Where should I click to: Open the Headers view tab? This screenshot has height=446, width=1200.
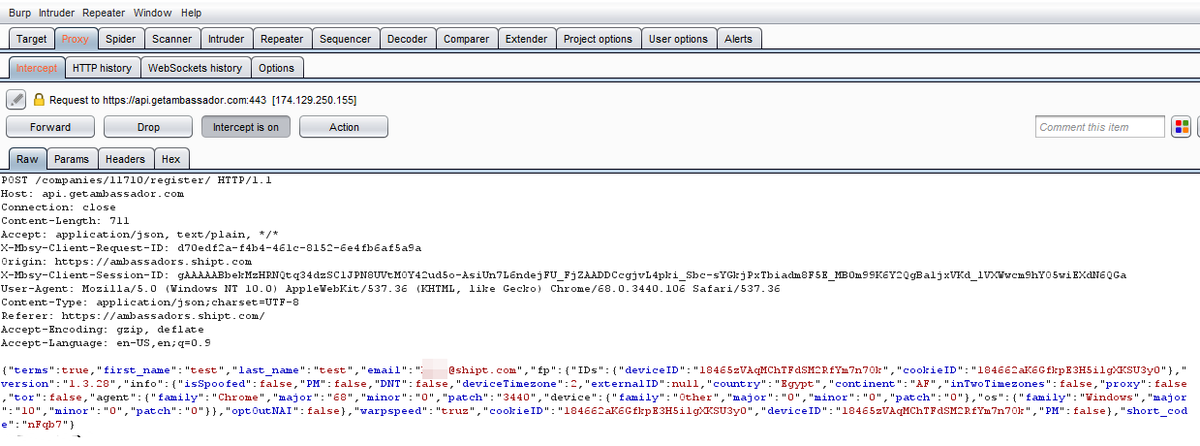click(x=125, y=159)
